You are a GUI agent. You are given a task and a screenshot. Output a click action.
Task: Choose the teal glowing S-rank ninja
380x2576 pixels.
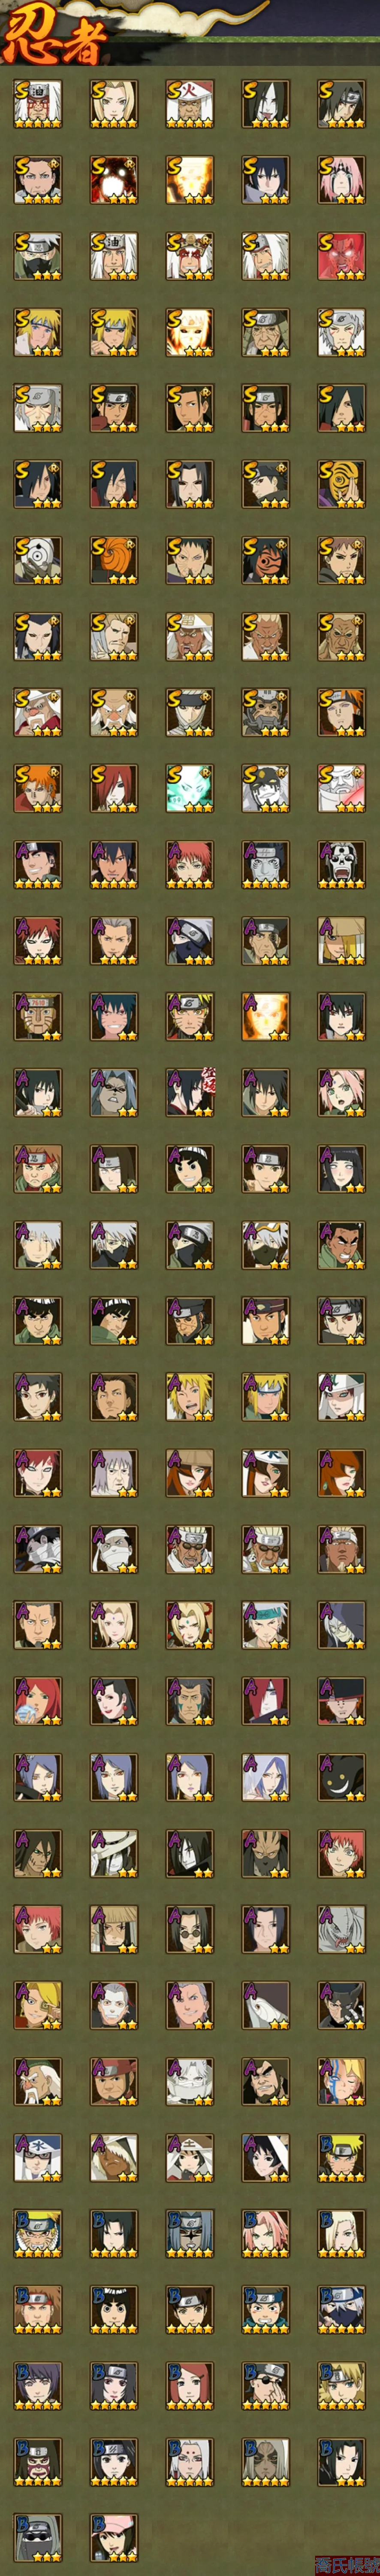190,788
